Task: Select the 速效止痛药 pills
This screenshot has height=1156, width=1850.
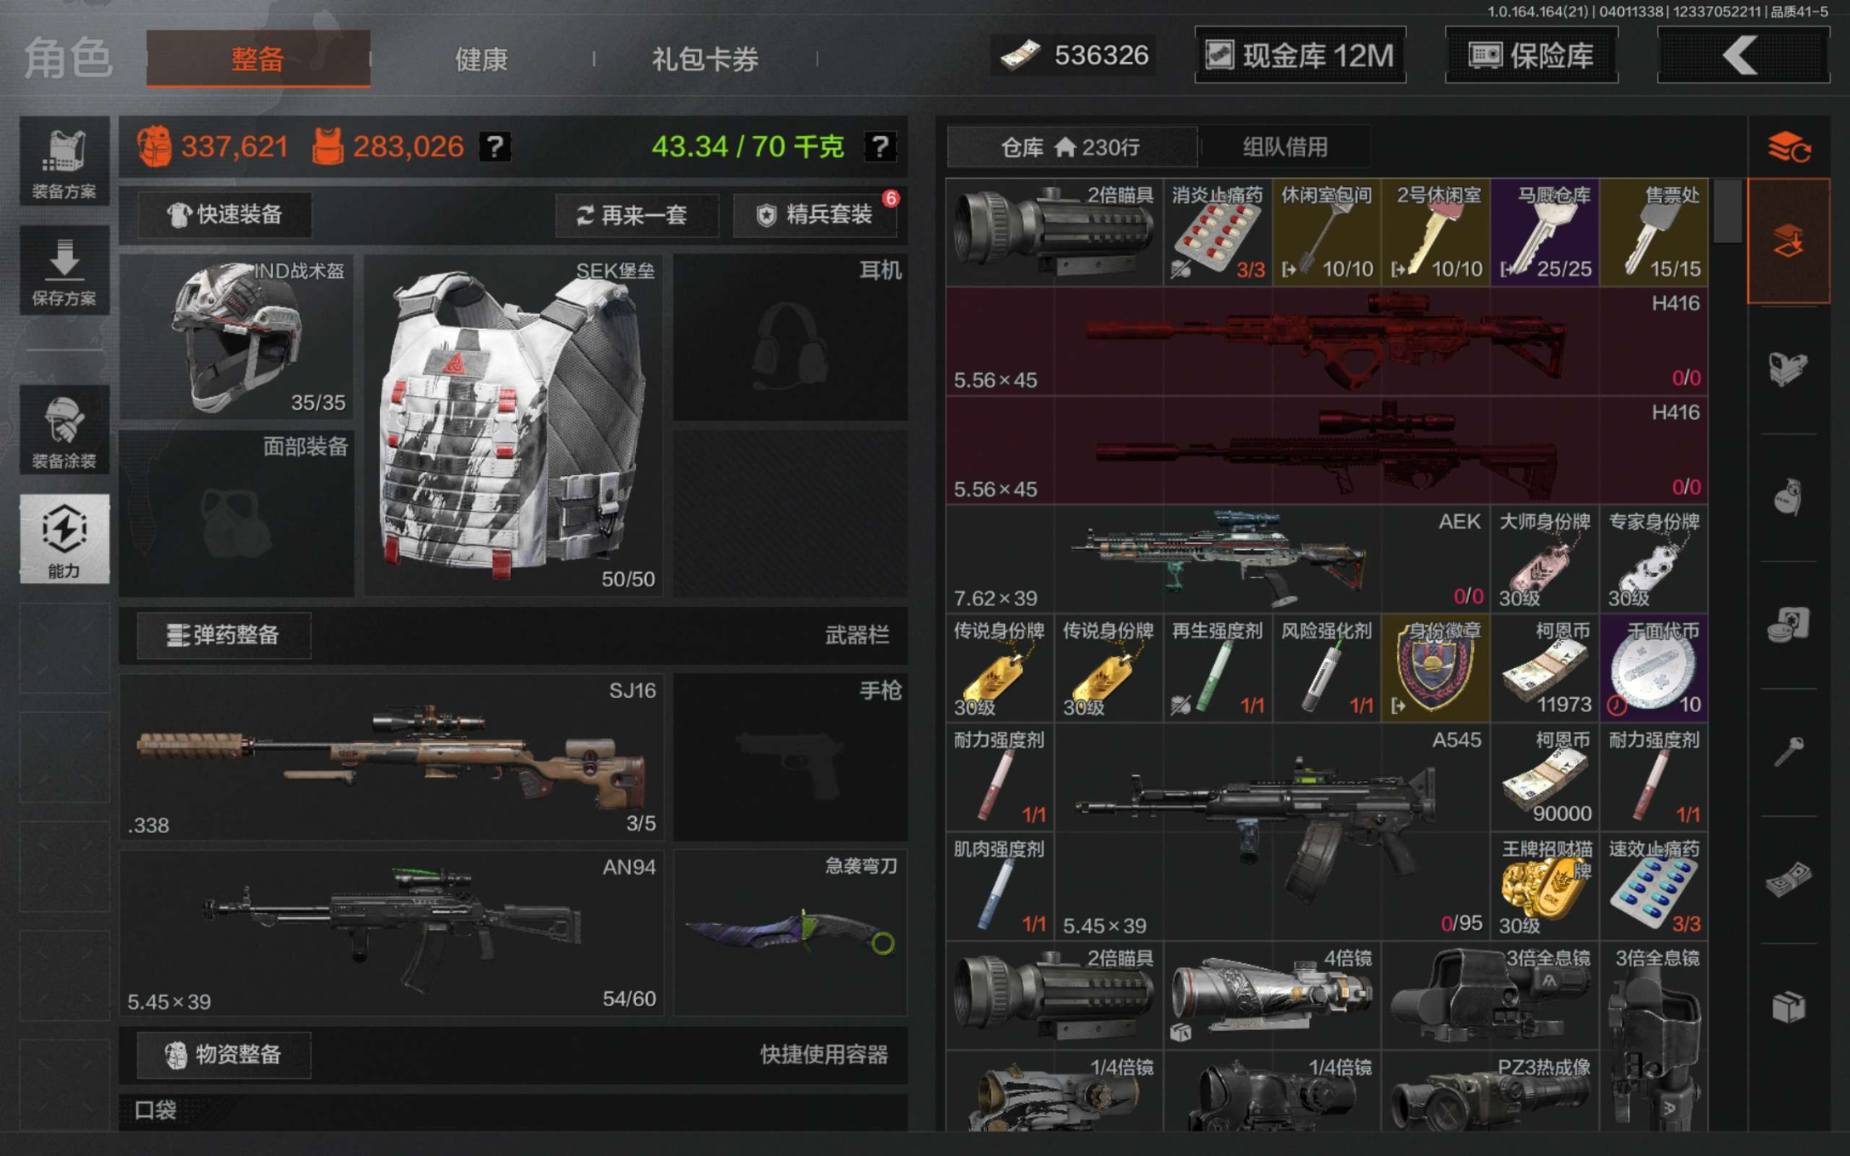Action: click(1654, 886)
